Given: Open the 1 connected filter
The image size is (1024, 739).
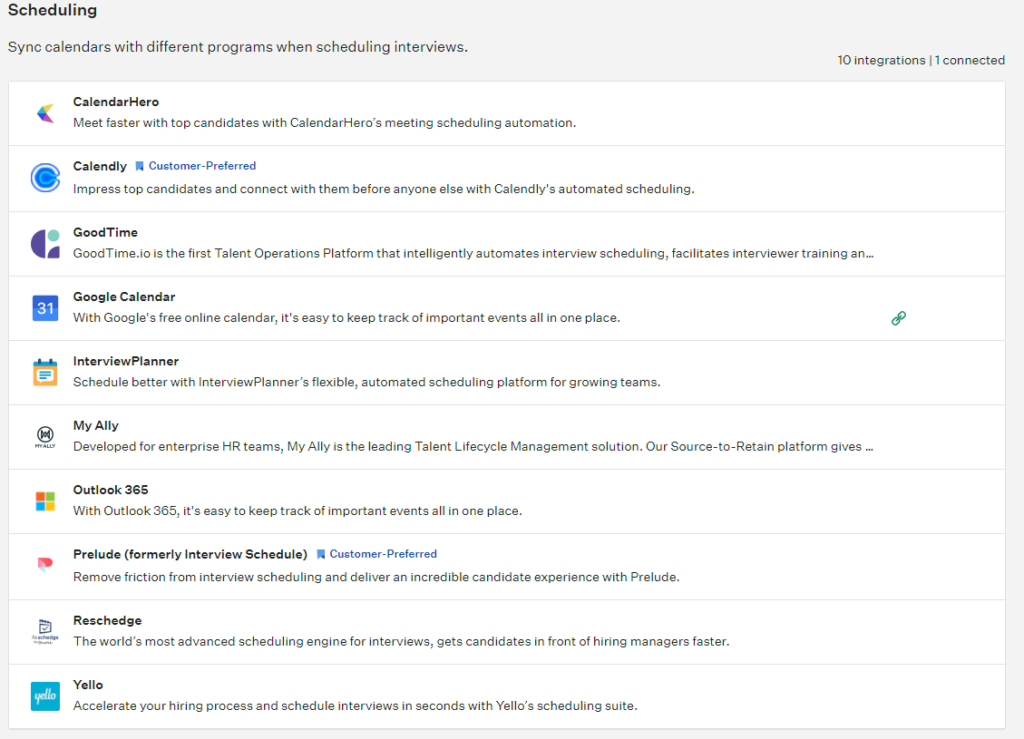Looking at the screenshot, I should coord(969,60).
